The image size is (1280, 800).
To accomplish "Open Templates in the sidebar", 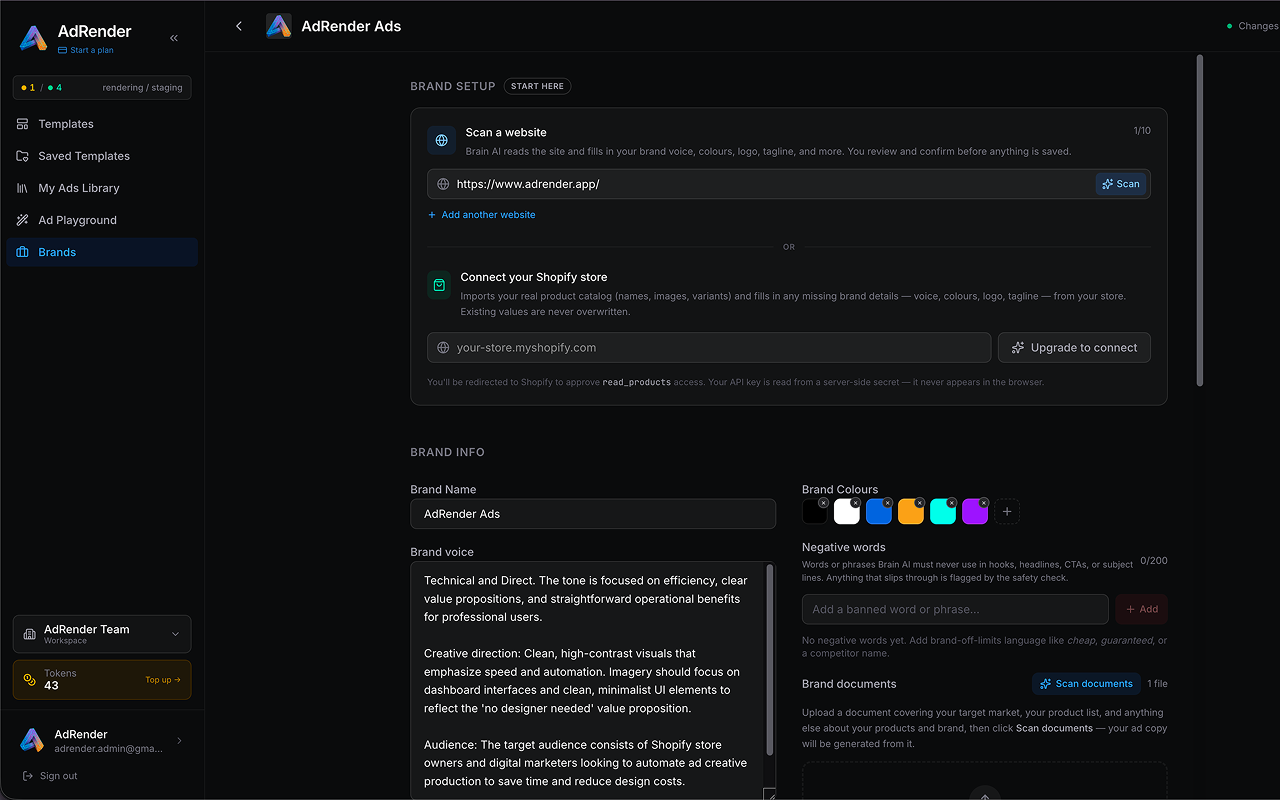I will [102, 124].
